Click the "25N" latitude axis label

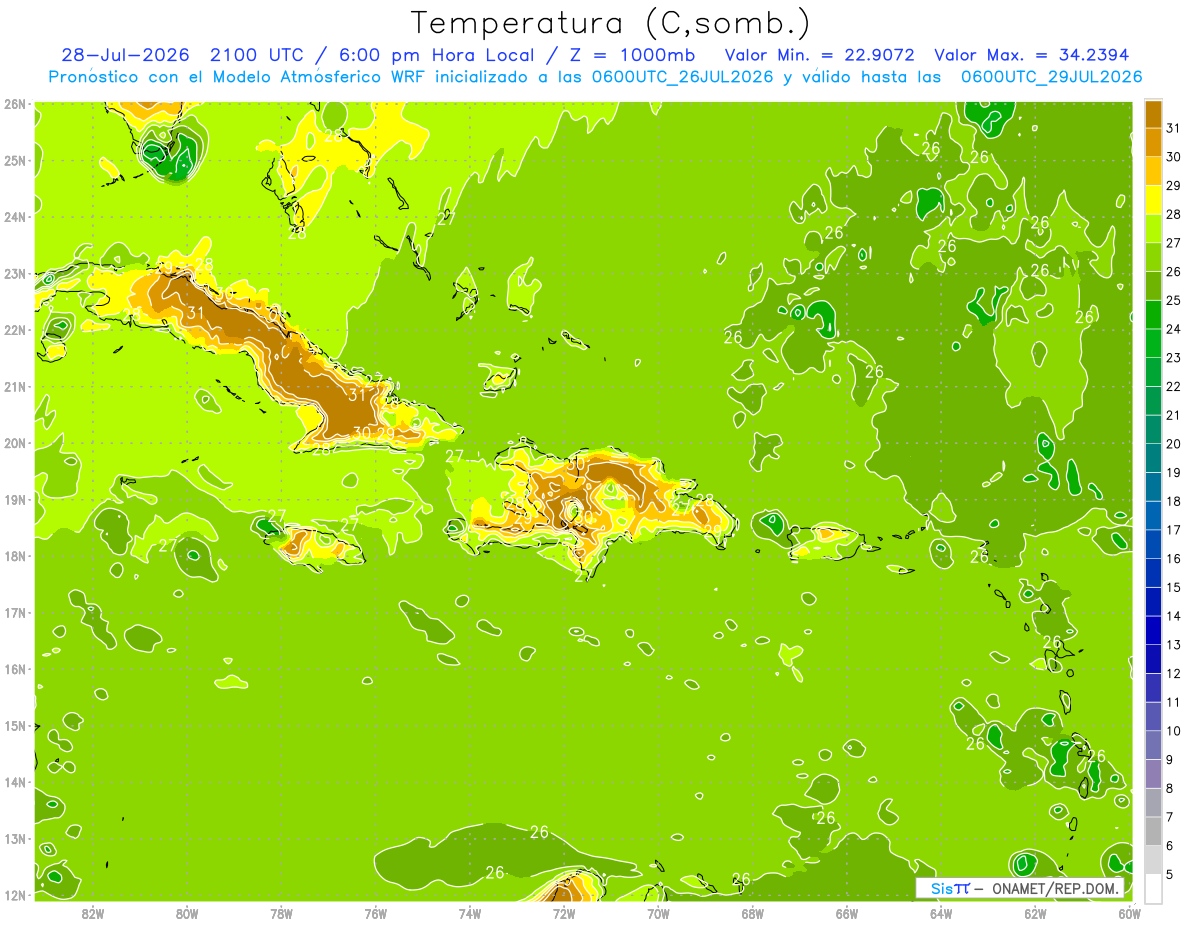click(15, 160)
